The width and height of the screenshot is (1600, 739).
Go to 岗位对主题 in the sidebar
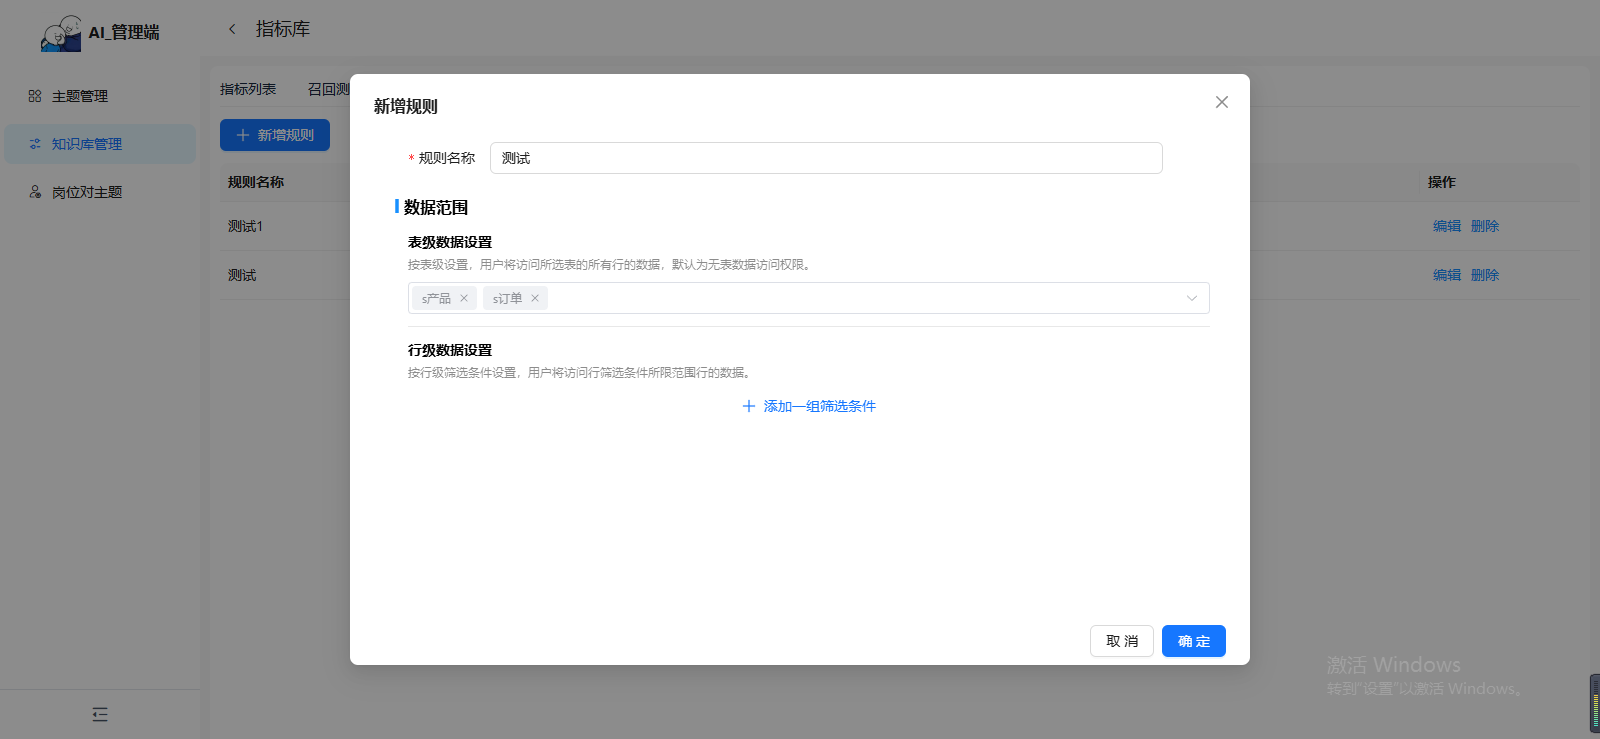87,192
